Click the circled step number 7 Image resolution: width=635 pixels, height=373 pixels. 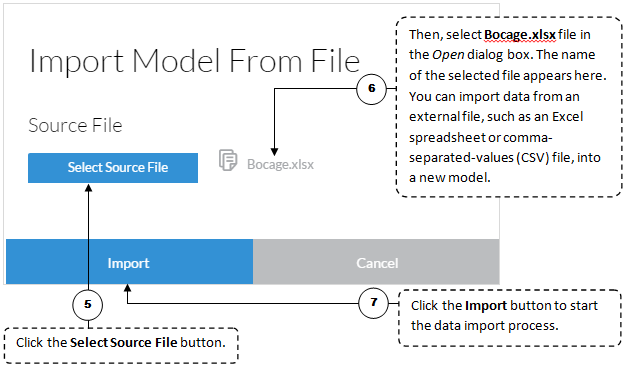pyautogui.click(x=373, y=303)
